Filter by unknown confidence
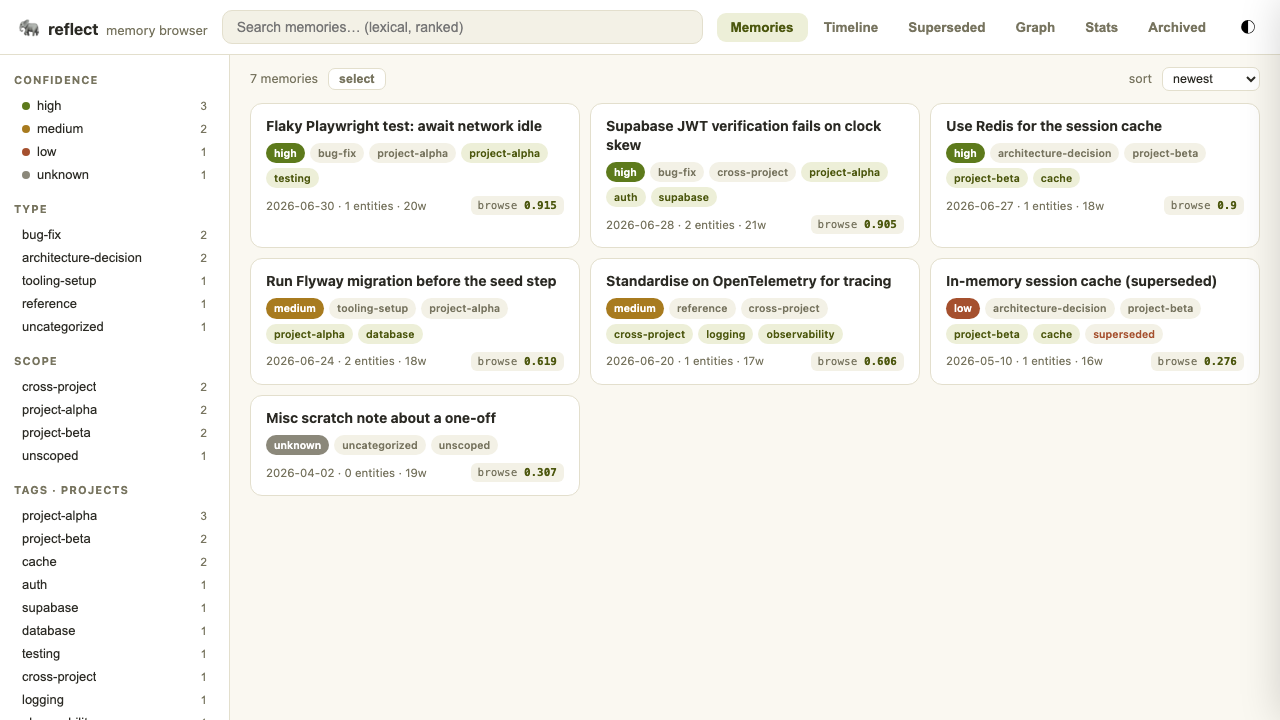Viewport: 1280px width, 720px height. pos(114,175)
